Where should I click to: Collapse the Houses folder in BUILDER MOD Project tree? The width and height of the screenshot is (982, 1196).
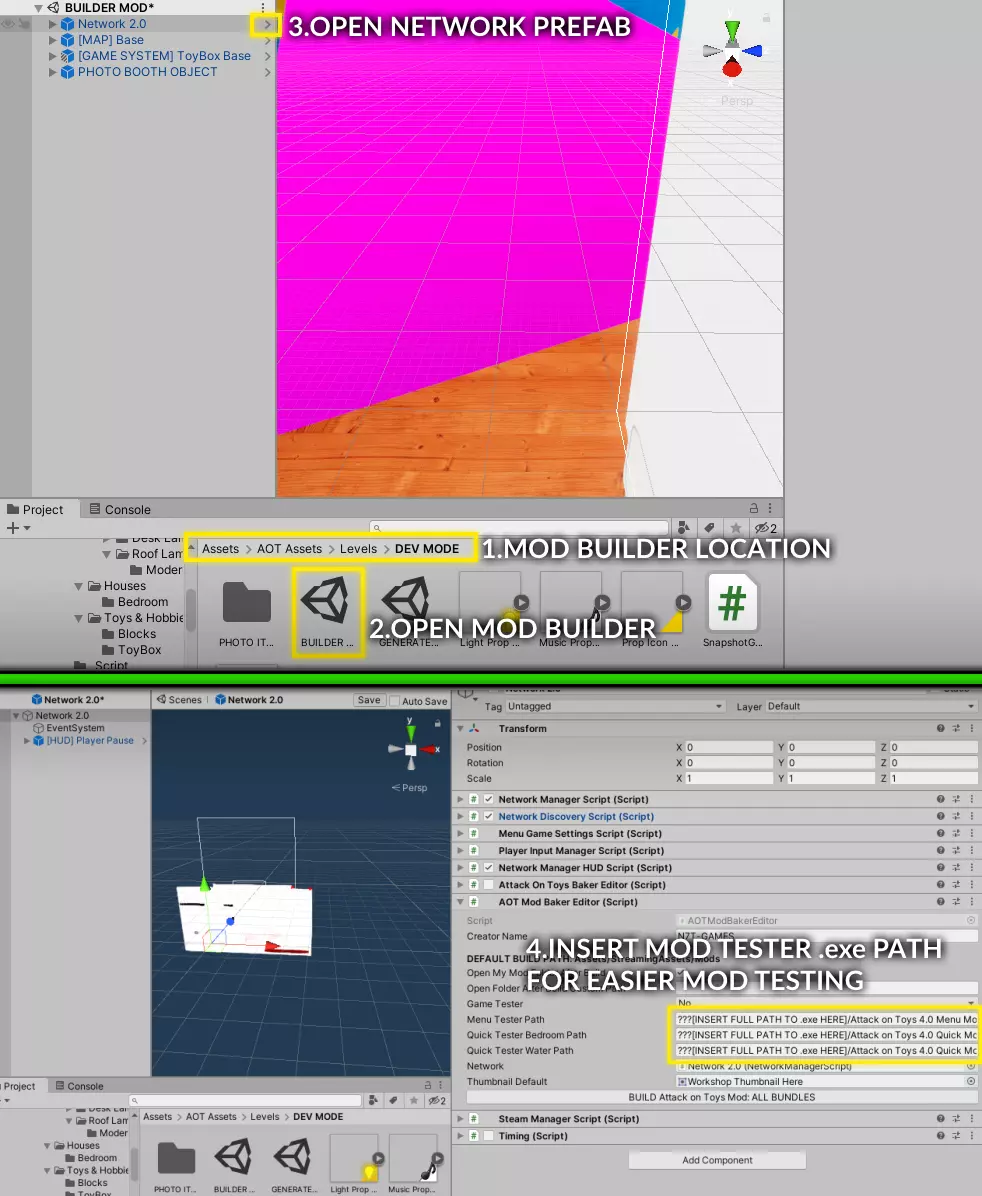click(79, 587)
